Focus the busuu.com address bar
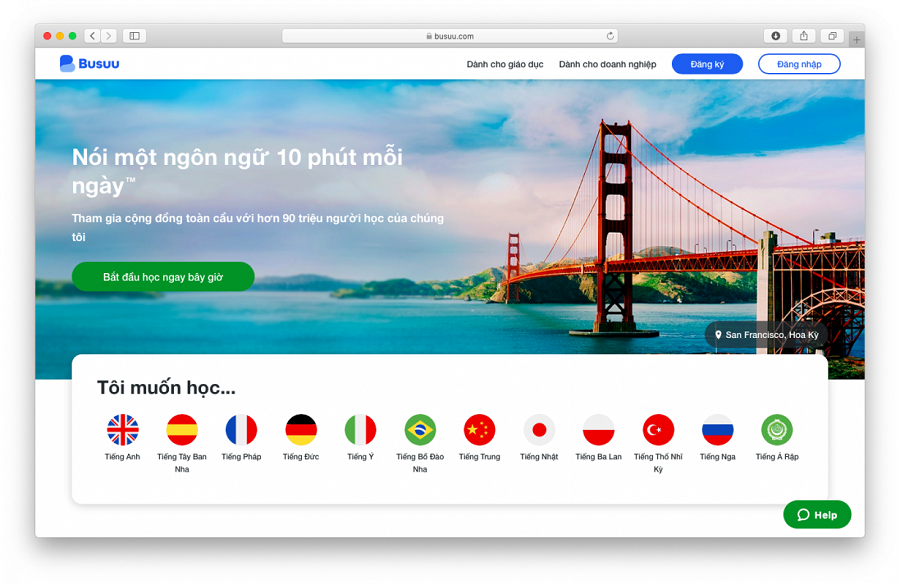 pyautogui.click(x=449, y=36)
